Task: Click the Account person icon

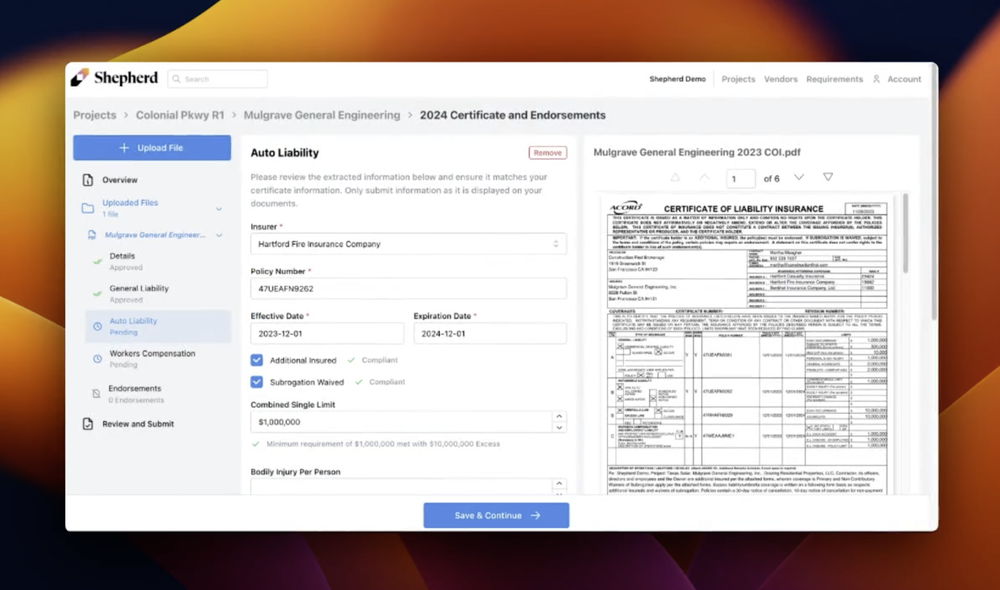Action: click(x=876, y=79)
